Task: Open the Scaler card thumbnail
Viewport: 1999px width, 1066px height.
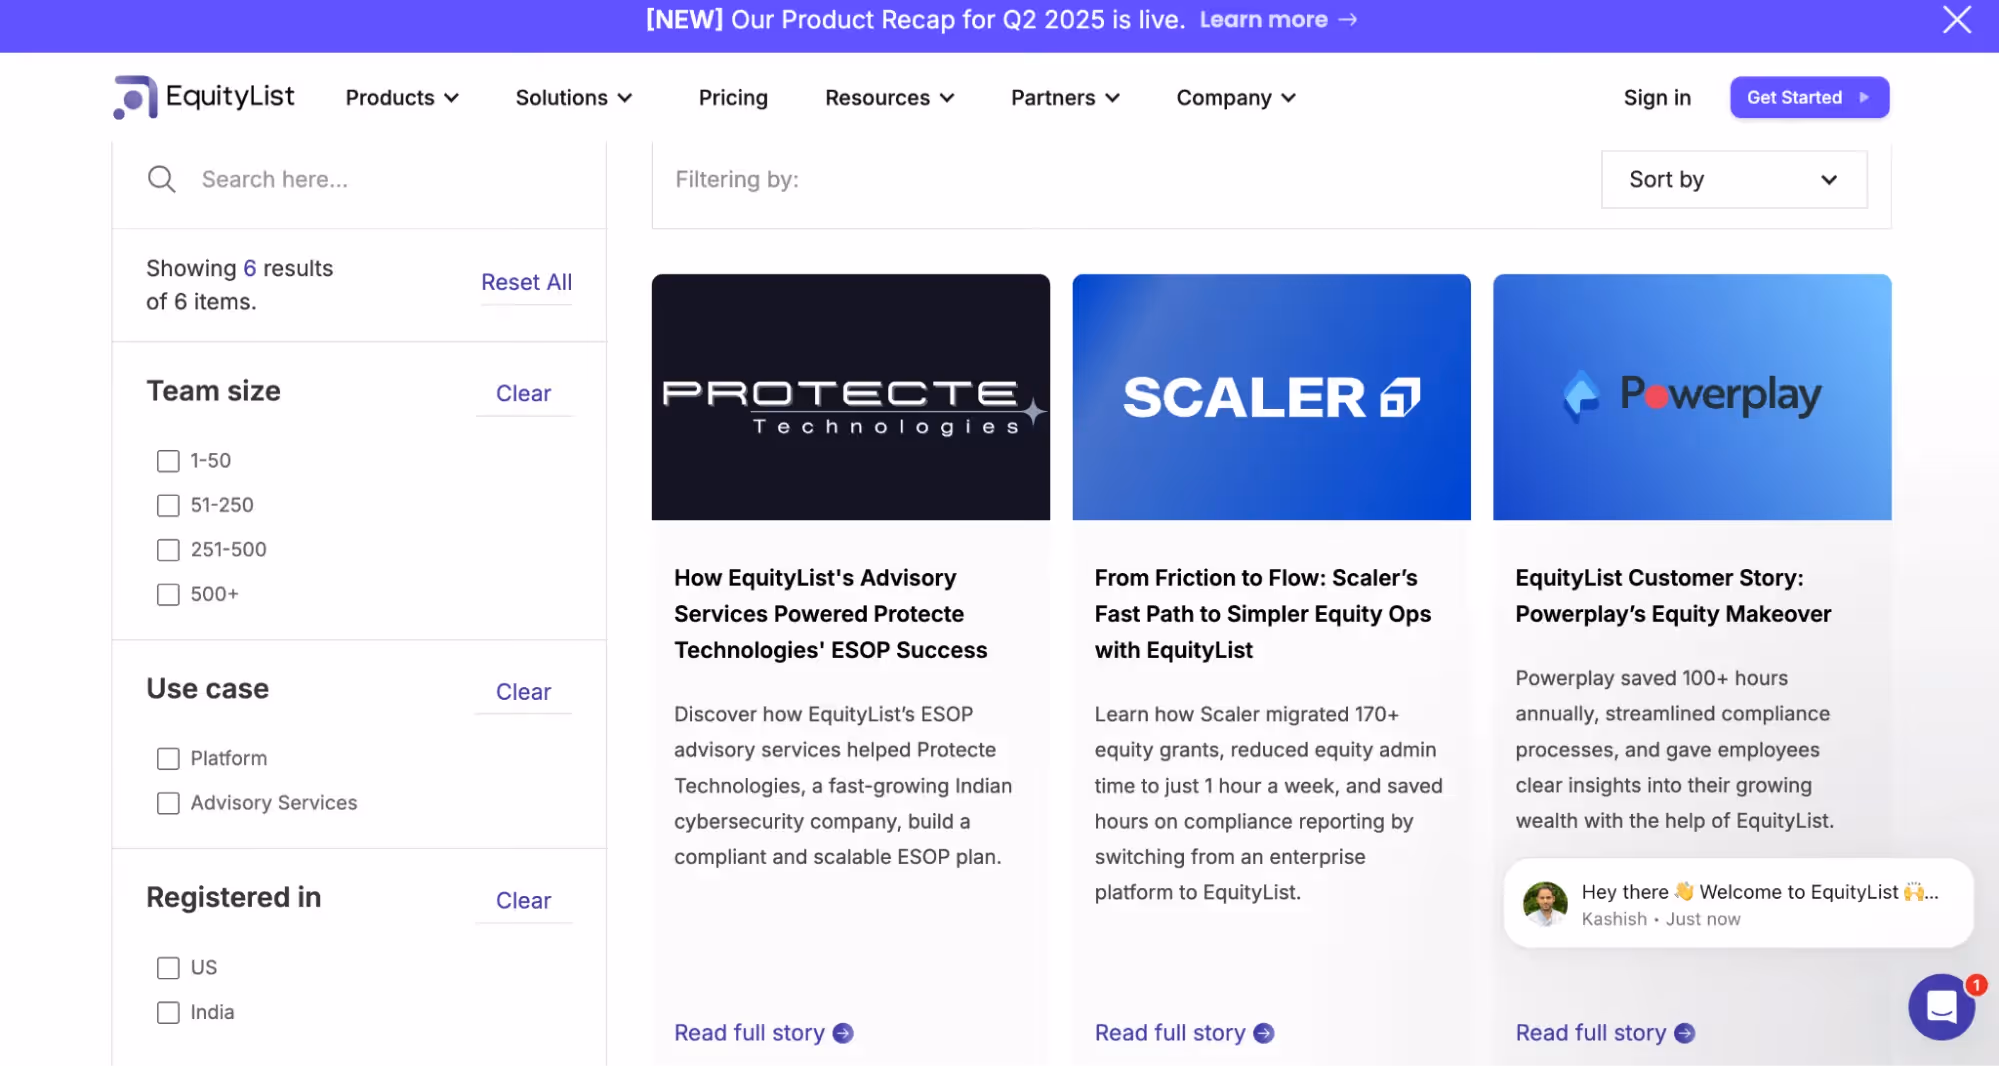Action: pos(1271,397)
